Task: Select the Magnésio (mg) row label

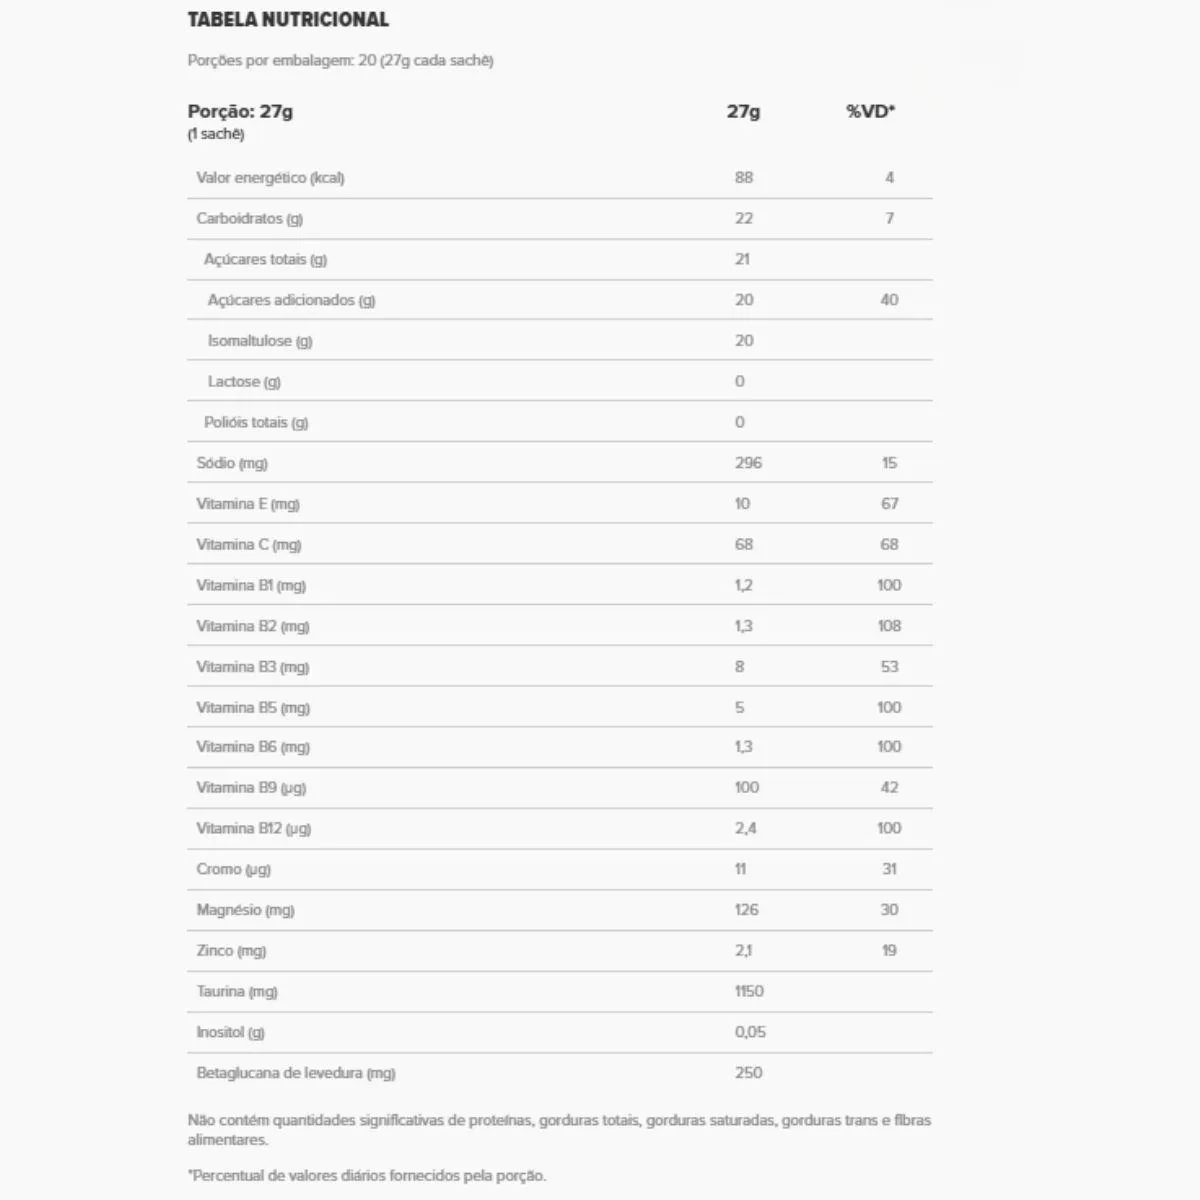Action: (x=245, y=910)
